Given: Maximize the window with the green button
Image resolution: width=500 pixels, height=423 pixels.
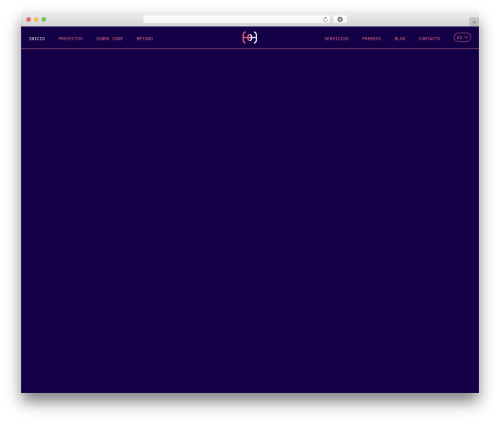Looking at the screenshot, I should 44,19.
